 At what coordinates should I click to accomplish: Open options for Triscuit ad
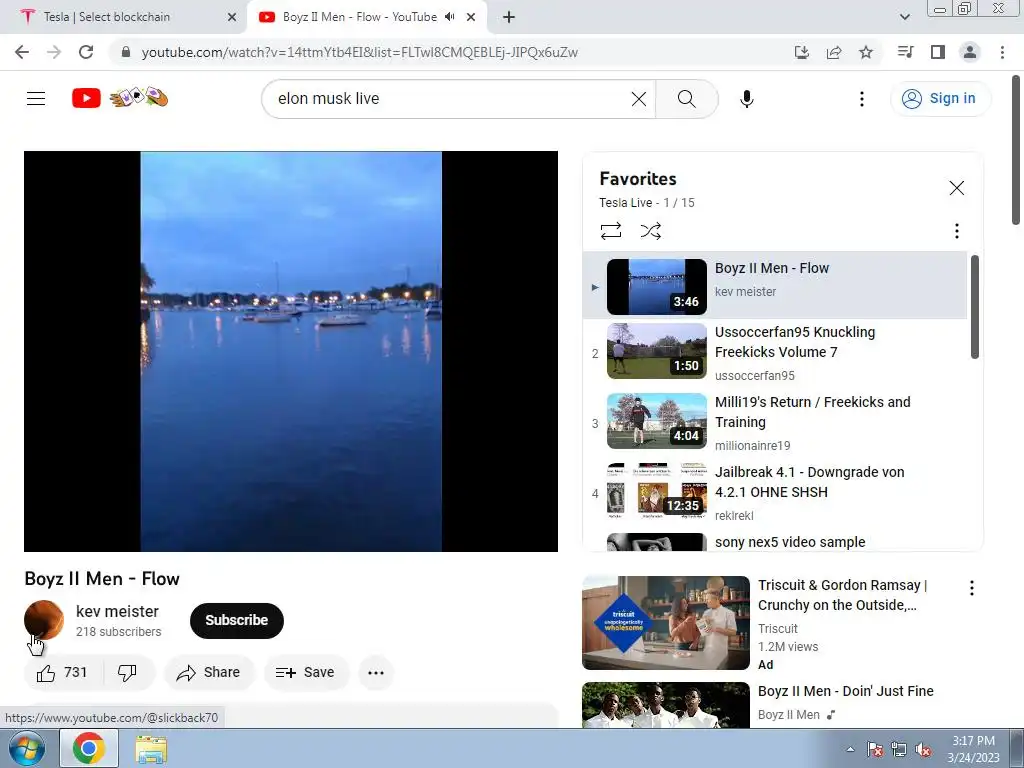point(972,588)
